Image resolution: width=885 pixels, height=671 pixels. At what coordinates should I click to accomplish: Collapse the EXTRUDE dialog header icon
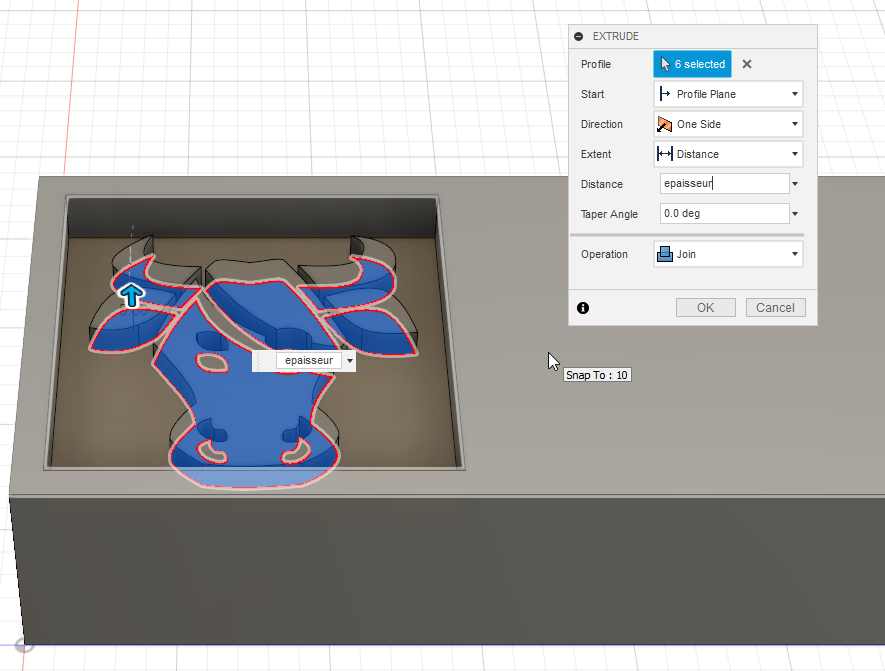pyautogui.click(x=579, y=36)
